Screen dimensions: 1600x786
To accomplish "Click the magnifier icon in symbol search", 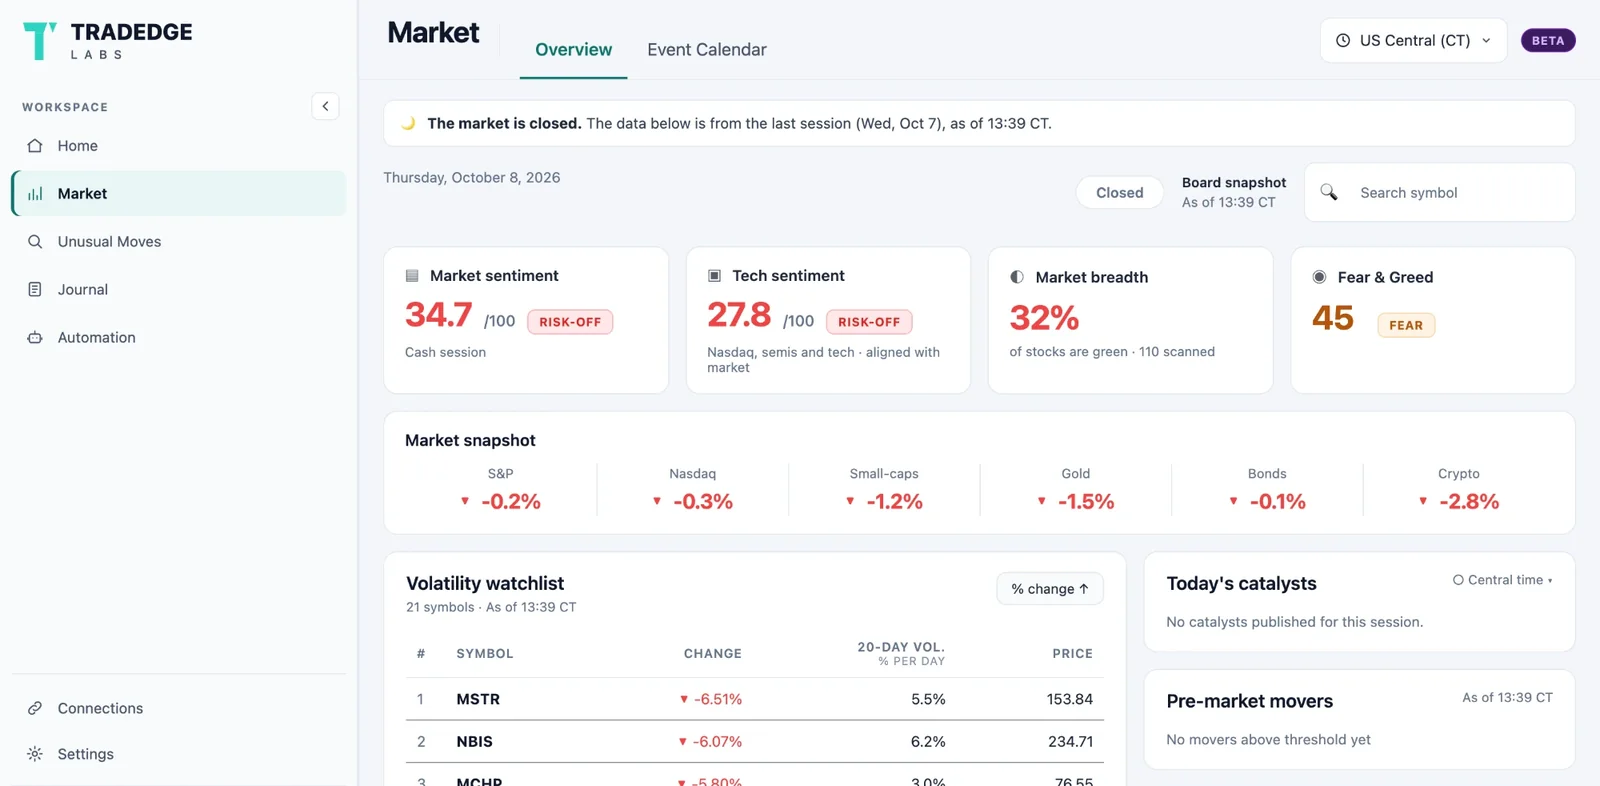I will [x=1329, y=192].
